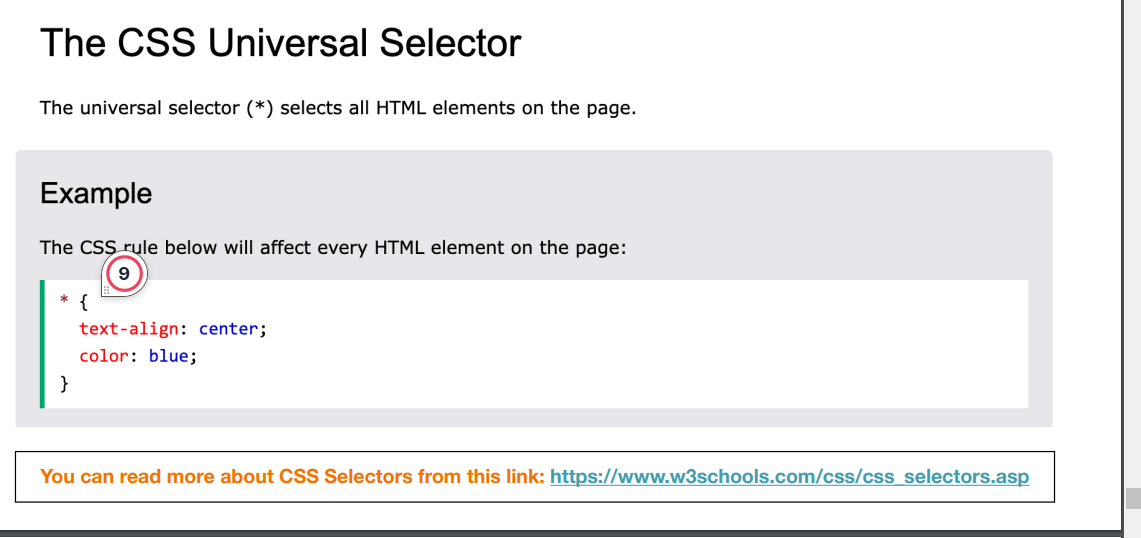Click the "The CSS rule below" sentence
1141x538 pixels.
(x=333, y=248)
